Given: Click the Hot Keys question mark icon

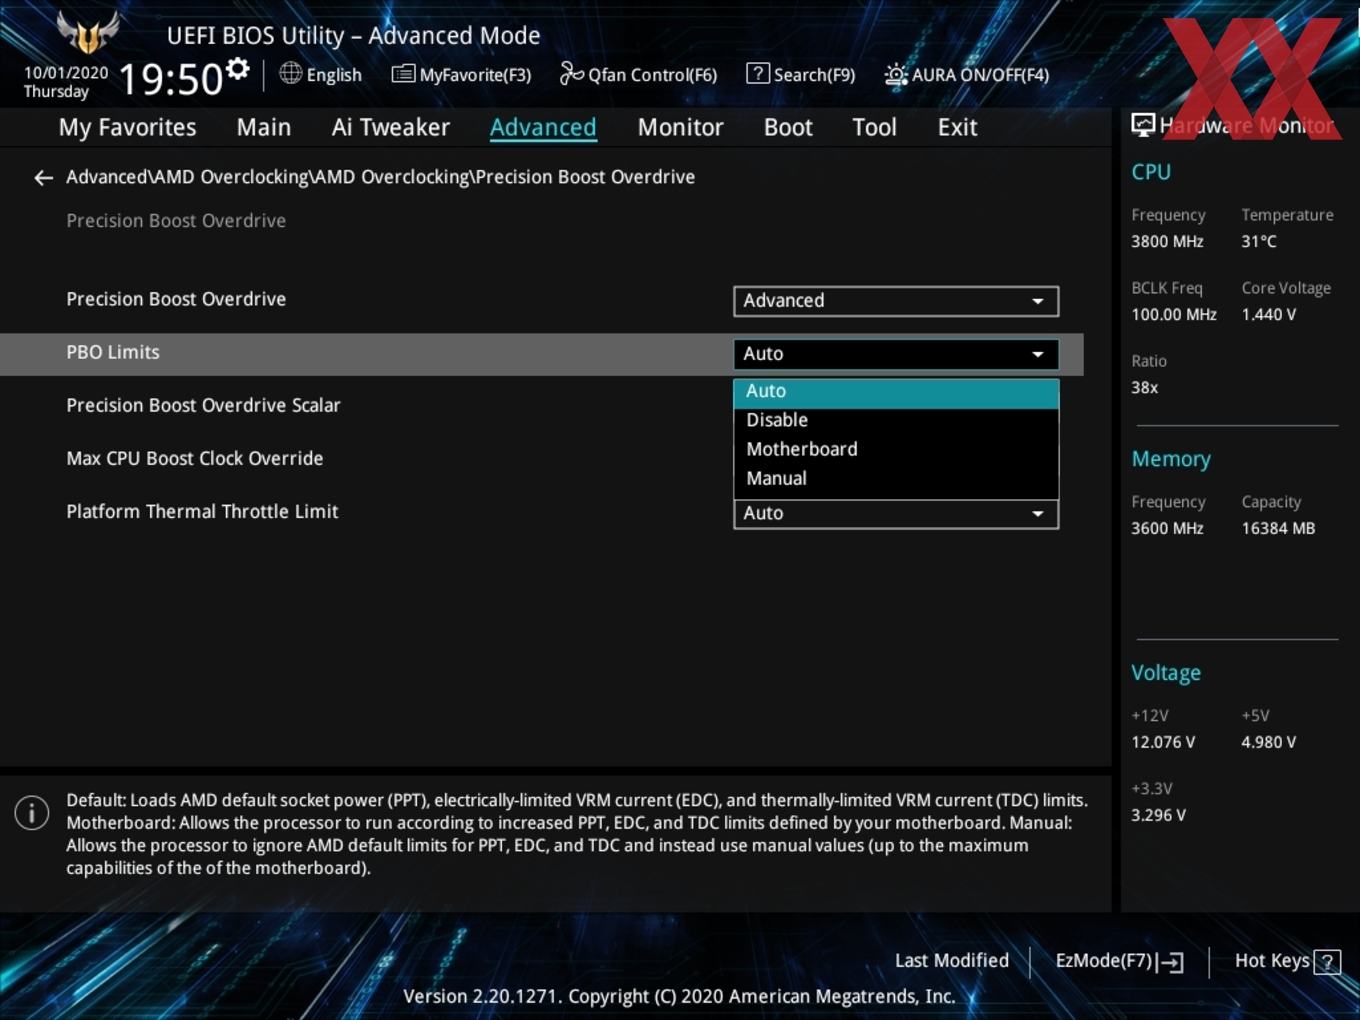Looking at the screenshot, I should (x=1327, y=962).
